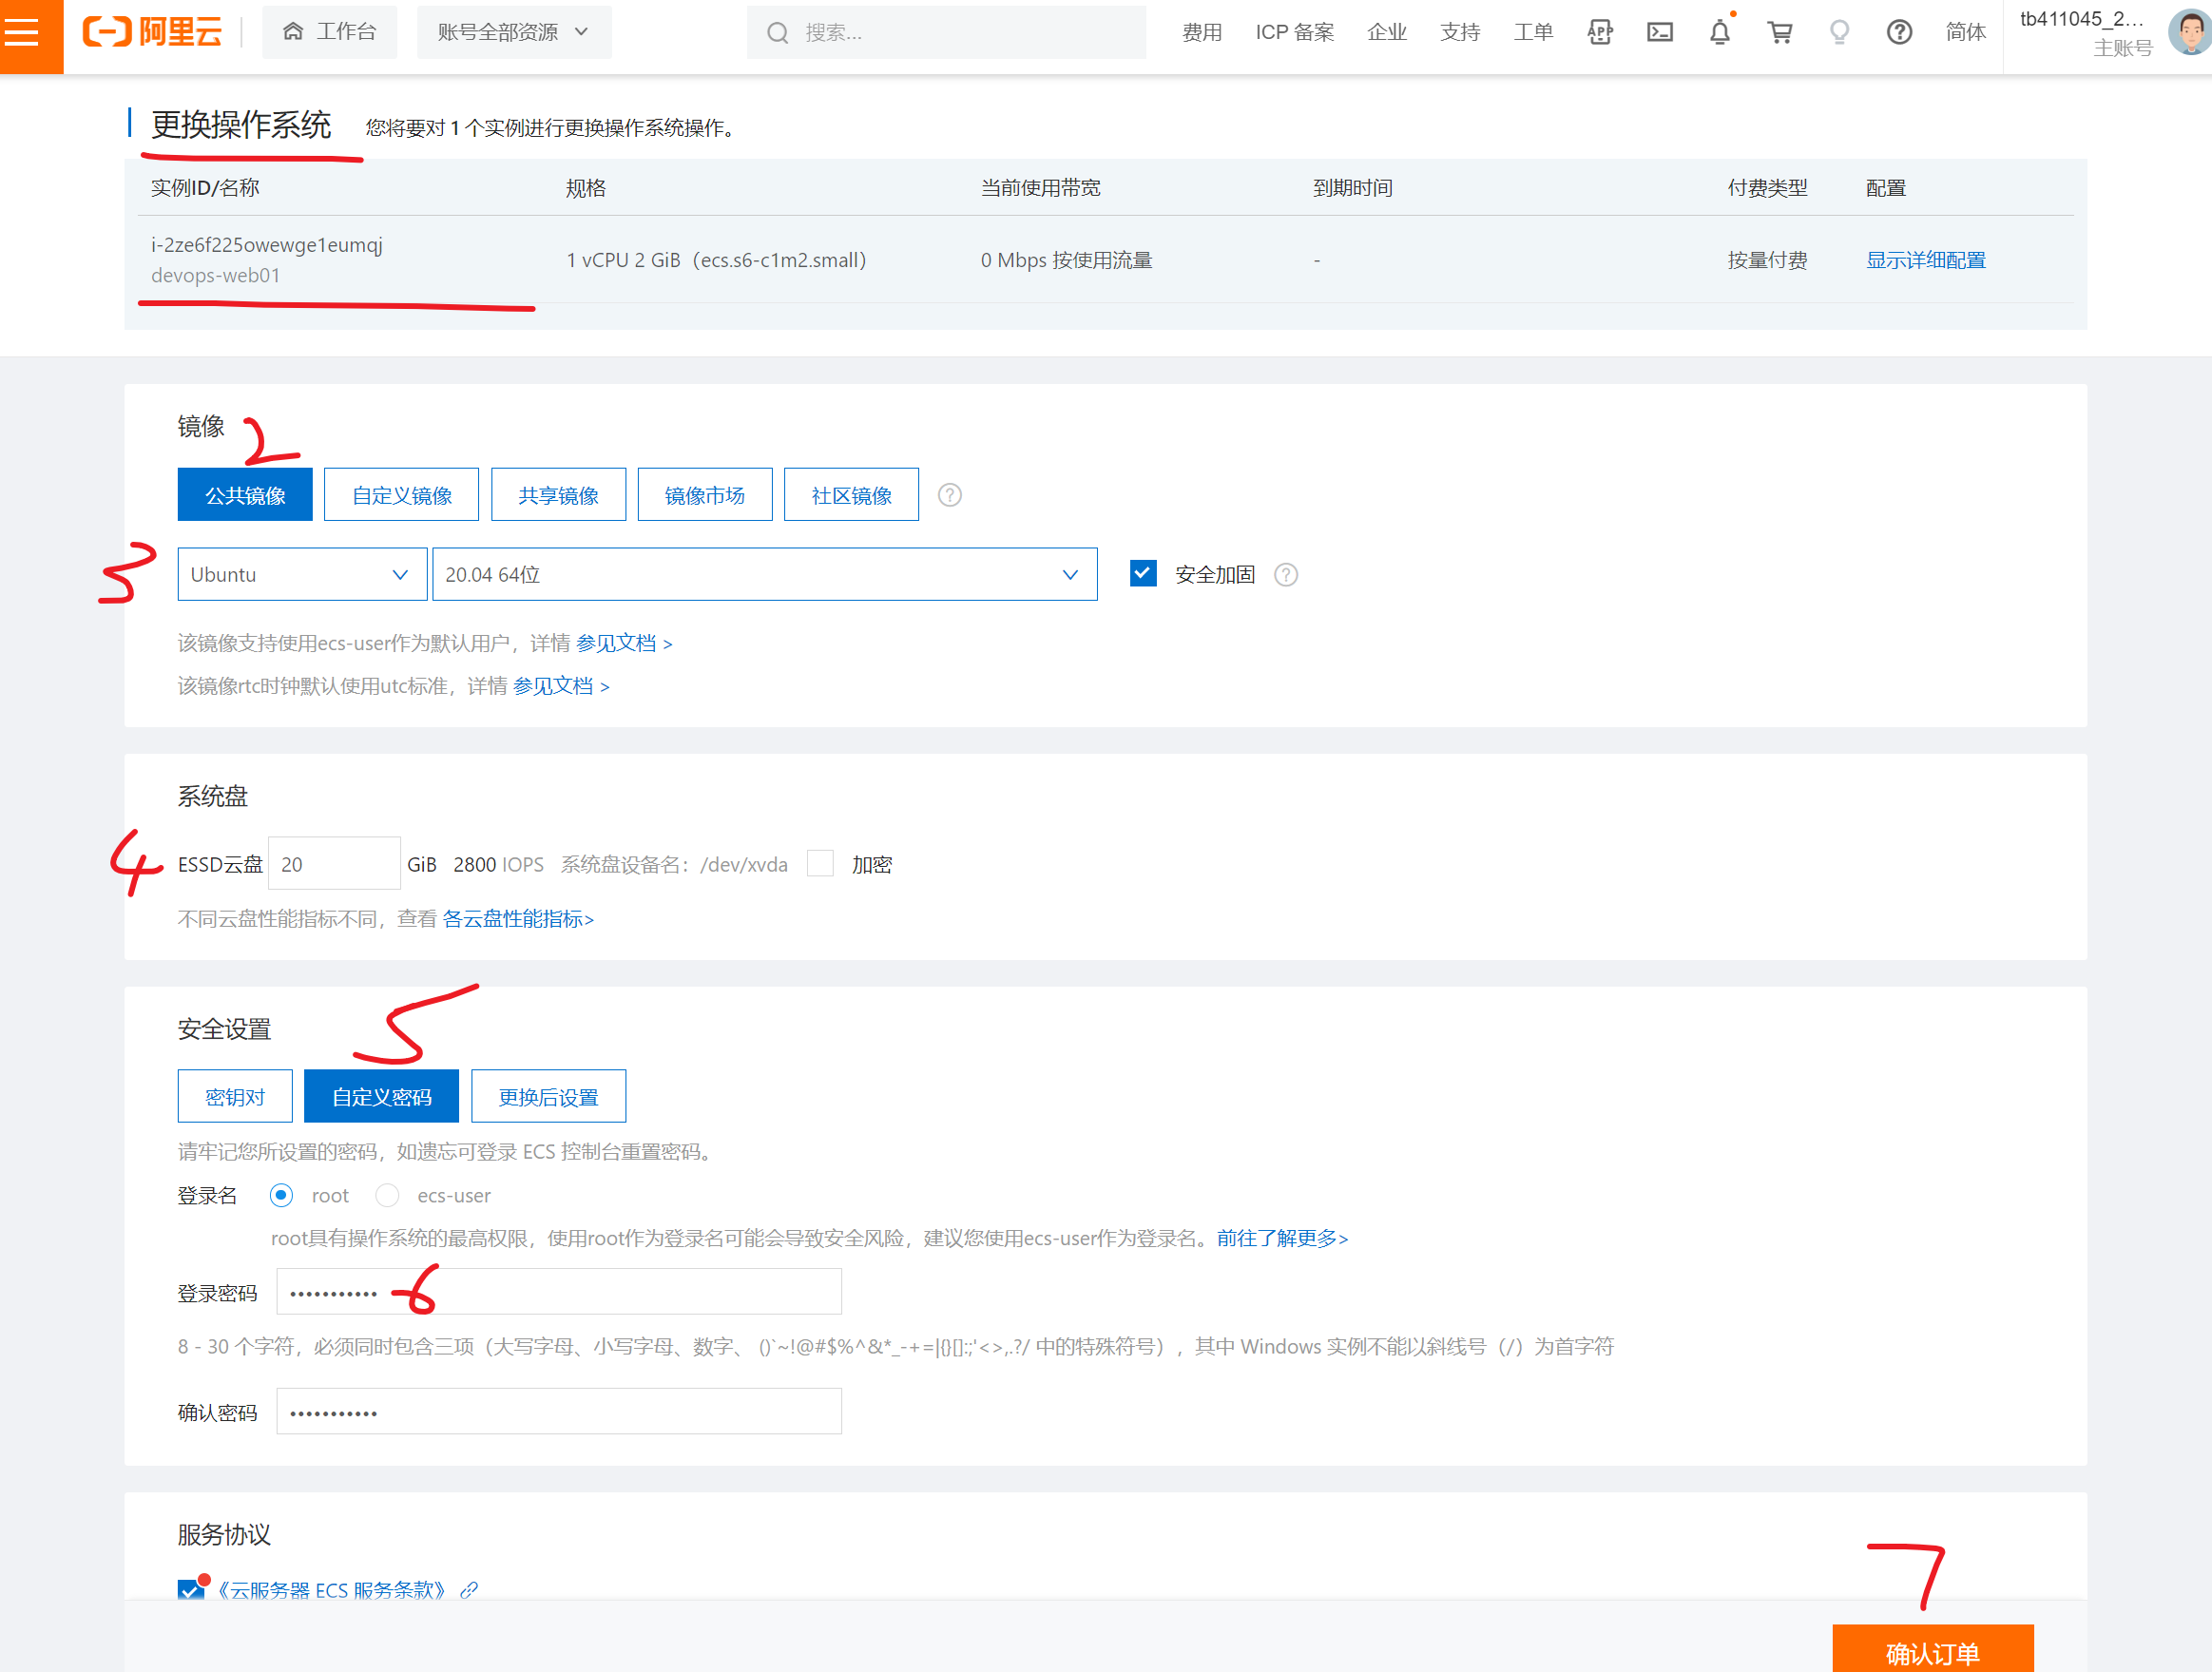
Task: Open the Cloud Shell terminal icon
Action: click(x=1659, y=32)
